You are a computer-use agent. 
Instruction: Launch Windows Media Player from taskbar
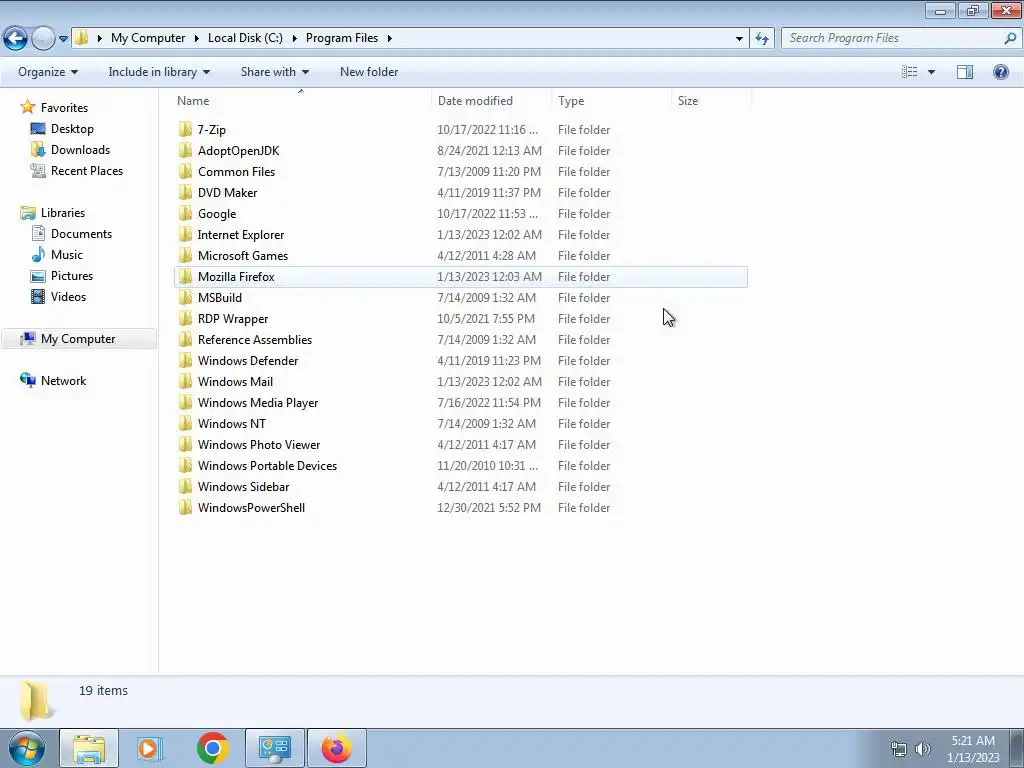(150, 748)
